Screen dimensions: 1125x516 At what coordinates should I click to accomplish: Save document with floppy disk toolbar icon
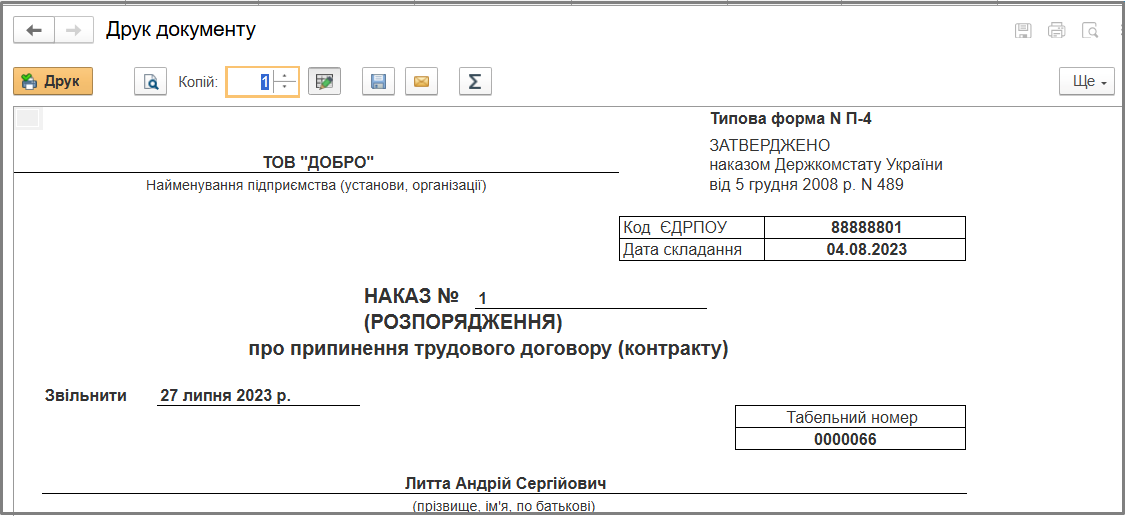(378, 82)
